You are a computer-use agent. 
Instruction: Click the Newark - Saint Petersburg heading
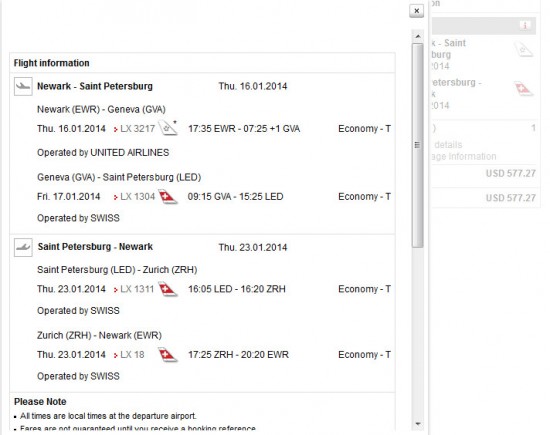(x=95, y=86)
